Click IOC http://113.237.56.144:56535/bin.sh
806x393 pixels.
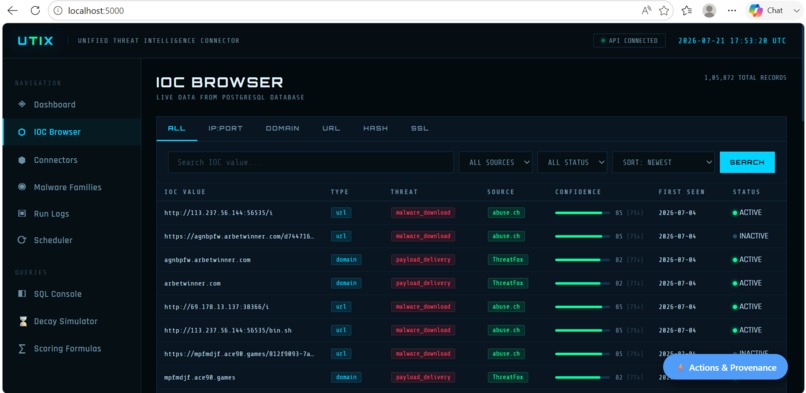(x=228, y=330)
